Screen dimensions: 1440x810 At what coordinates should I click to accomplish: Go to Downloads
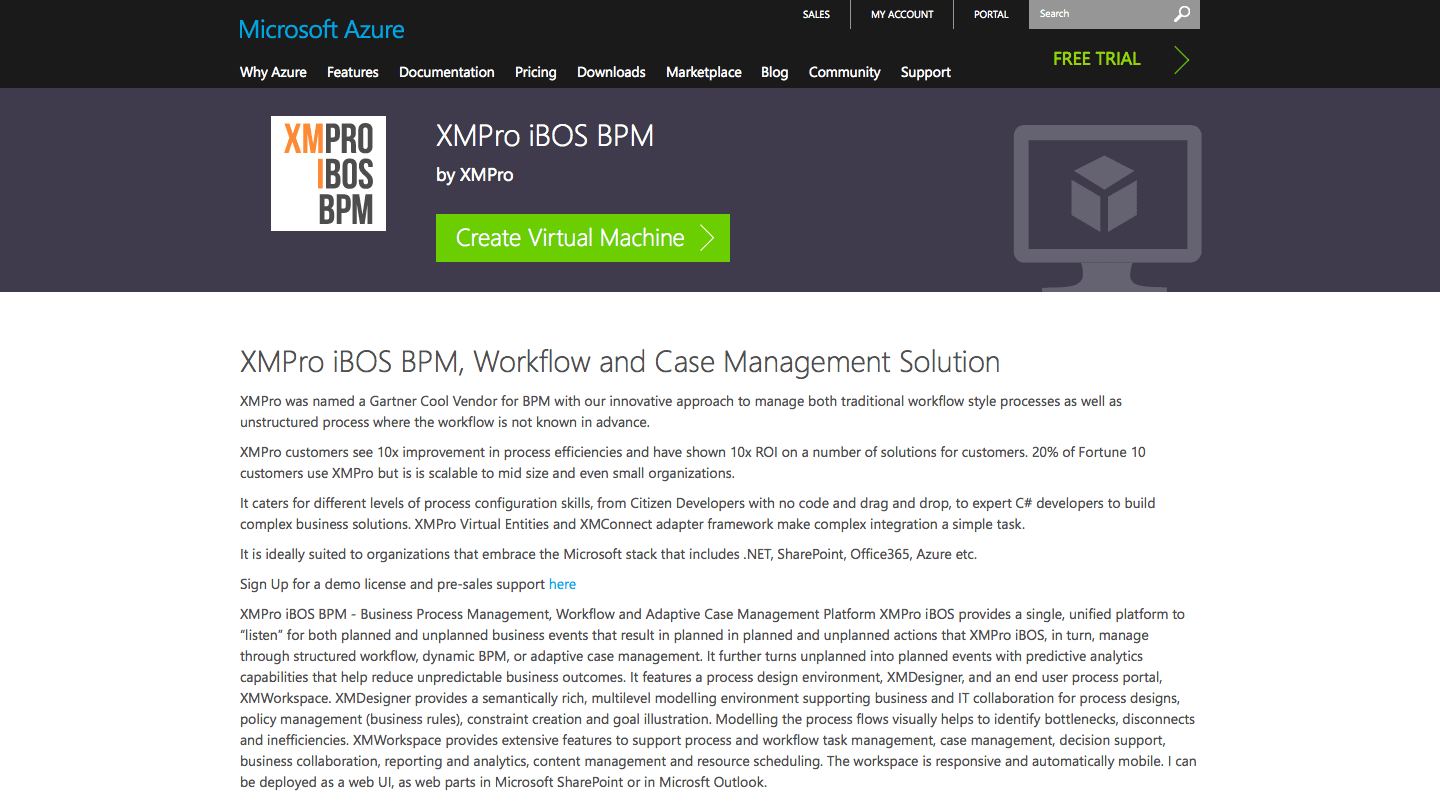coord(611,72)
